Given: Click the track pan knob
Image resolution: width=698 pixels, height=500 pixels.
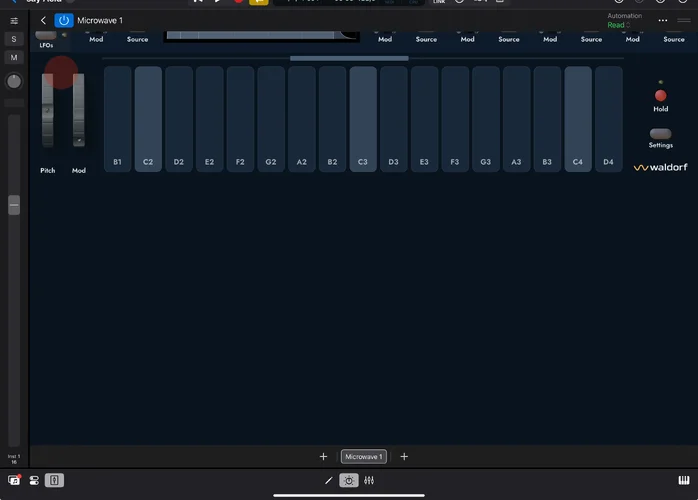Looking at the screenshot, I should pos(14,81).
